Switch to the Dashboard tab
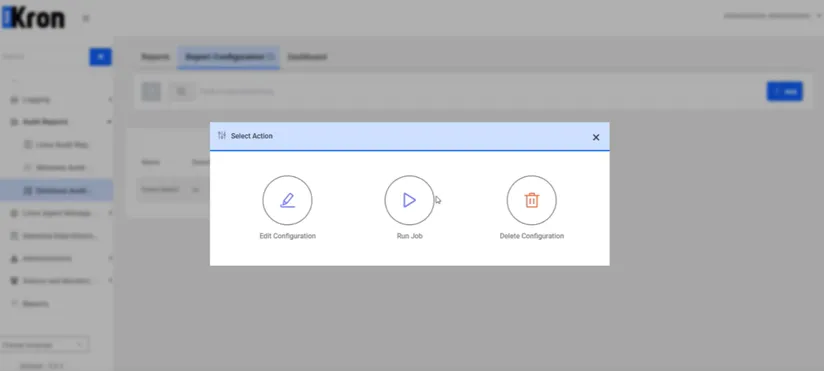The width and height of the screenshot is (824, 371). pyautogui.click(x=307, y=57)
